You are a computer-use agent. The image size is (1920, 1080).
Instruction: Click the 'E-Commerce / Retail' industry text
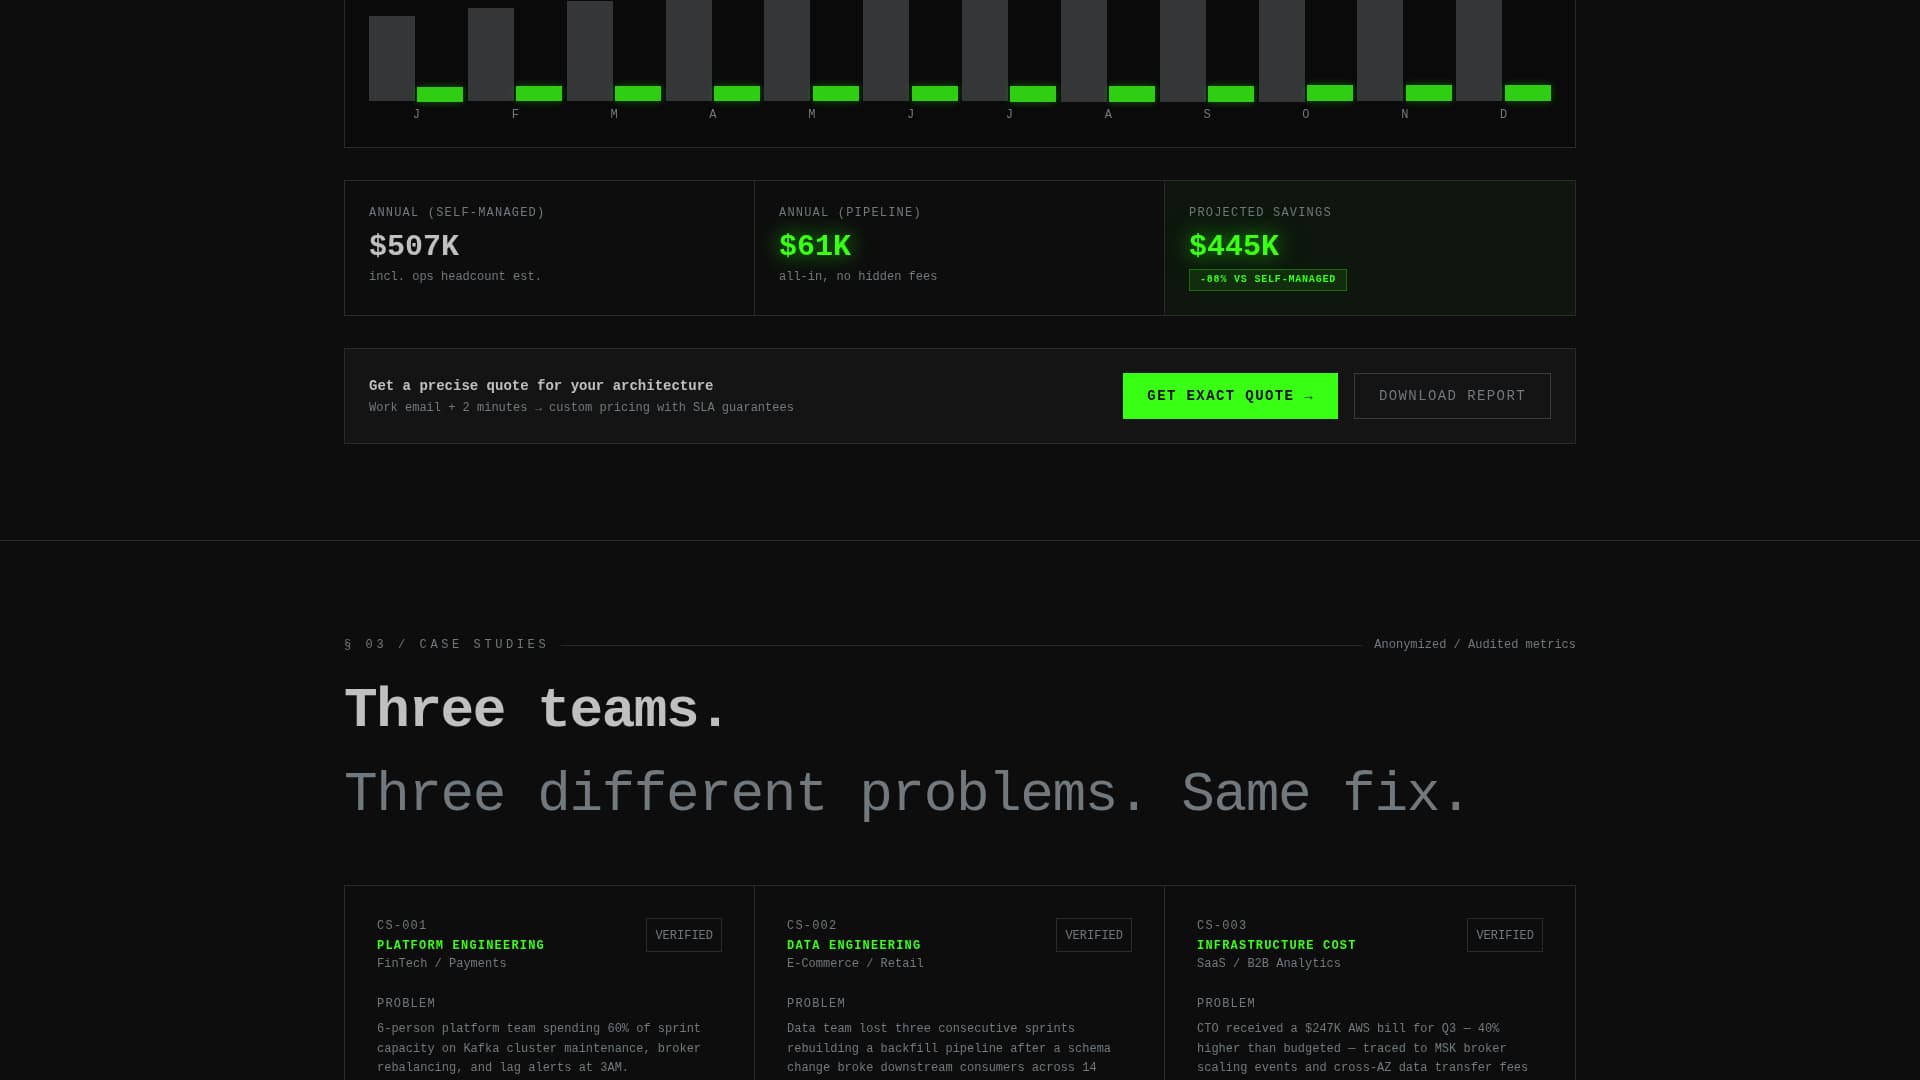click(x=855, y=964)
